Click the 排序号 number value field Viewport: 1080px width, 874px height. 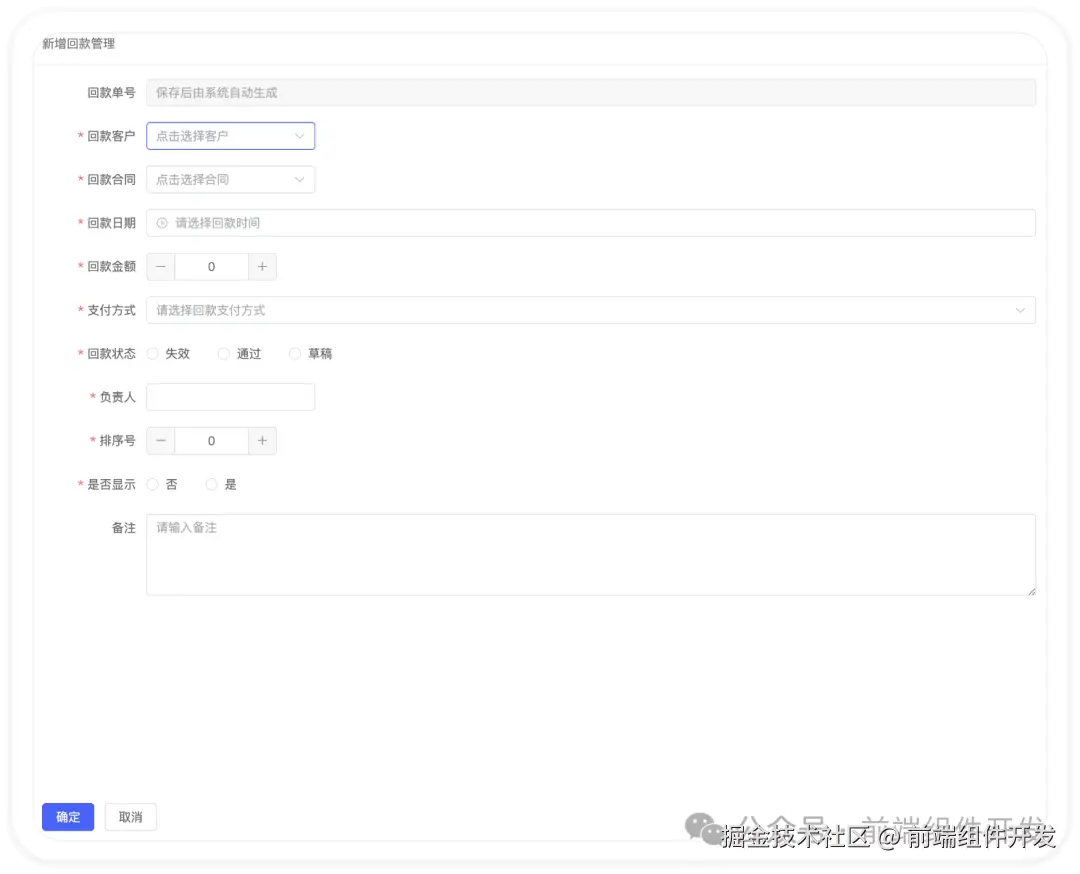[211, 440]
